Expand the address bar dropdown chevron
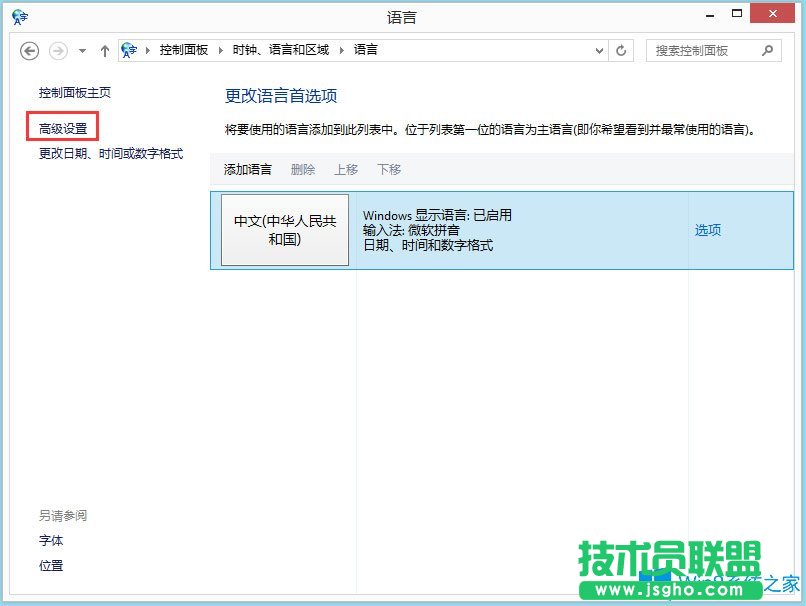Image resolution: width=806 pixels, height=606 pixels. 599,50
